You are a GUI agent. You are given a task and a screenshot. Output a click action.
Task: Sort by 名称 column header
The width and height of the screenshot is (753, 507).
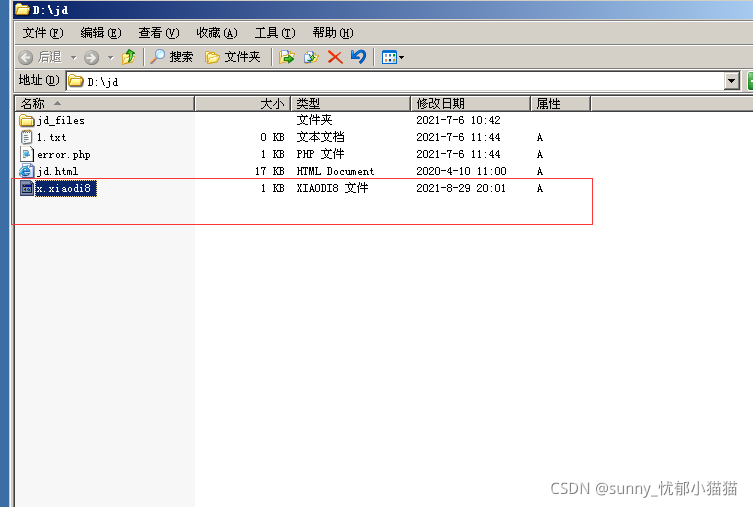[105, 103]
